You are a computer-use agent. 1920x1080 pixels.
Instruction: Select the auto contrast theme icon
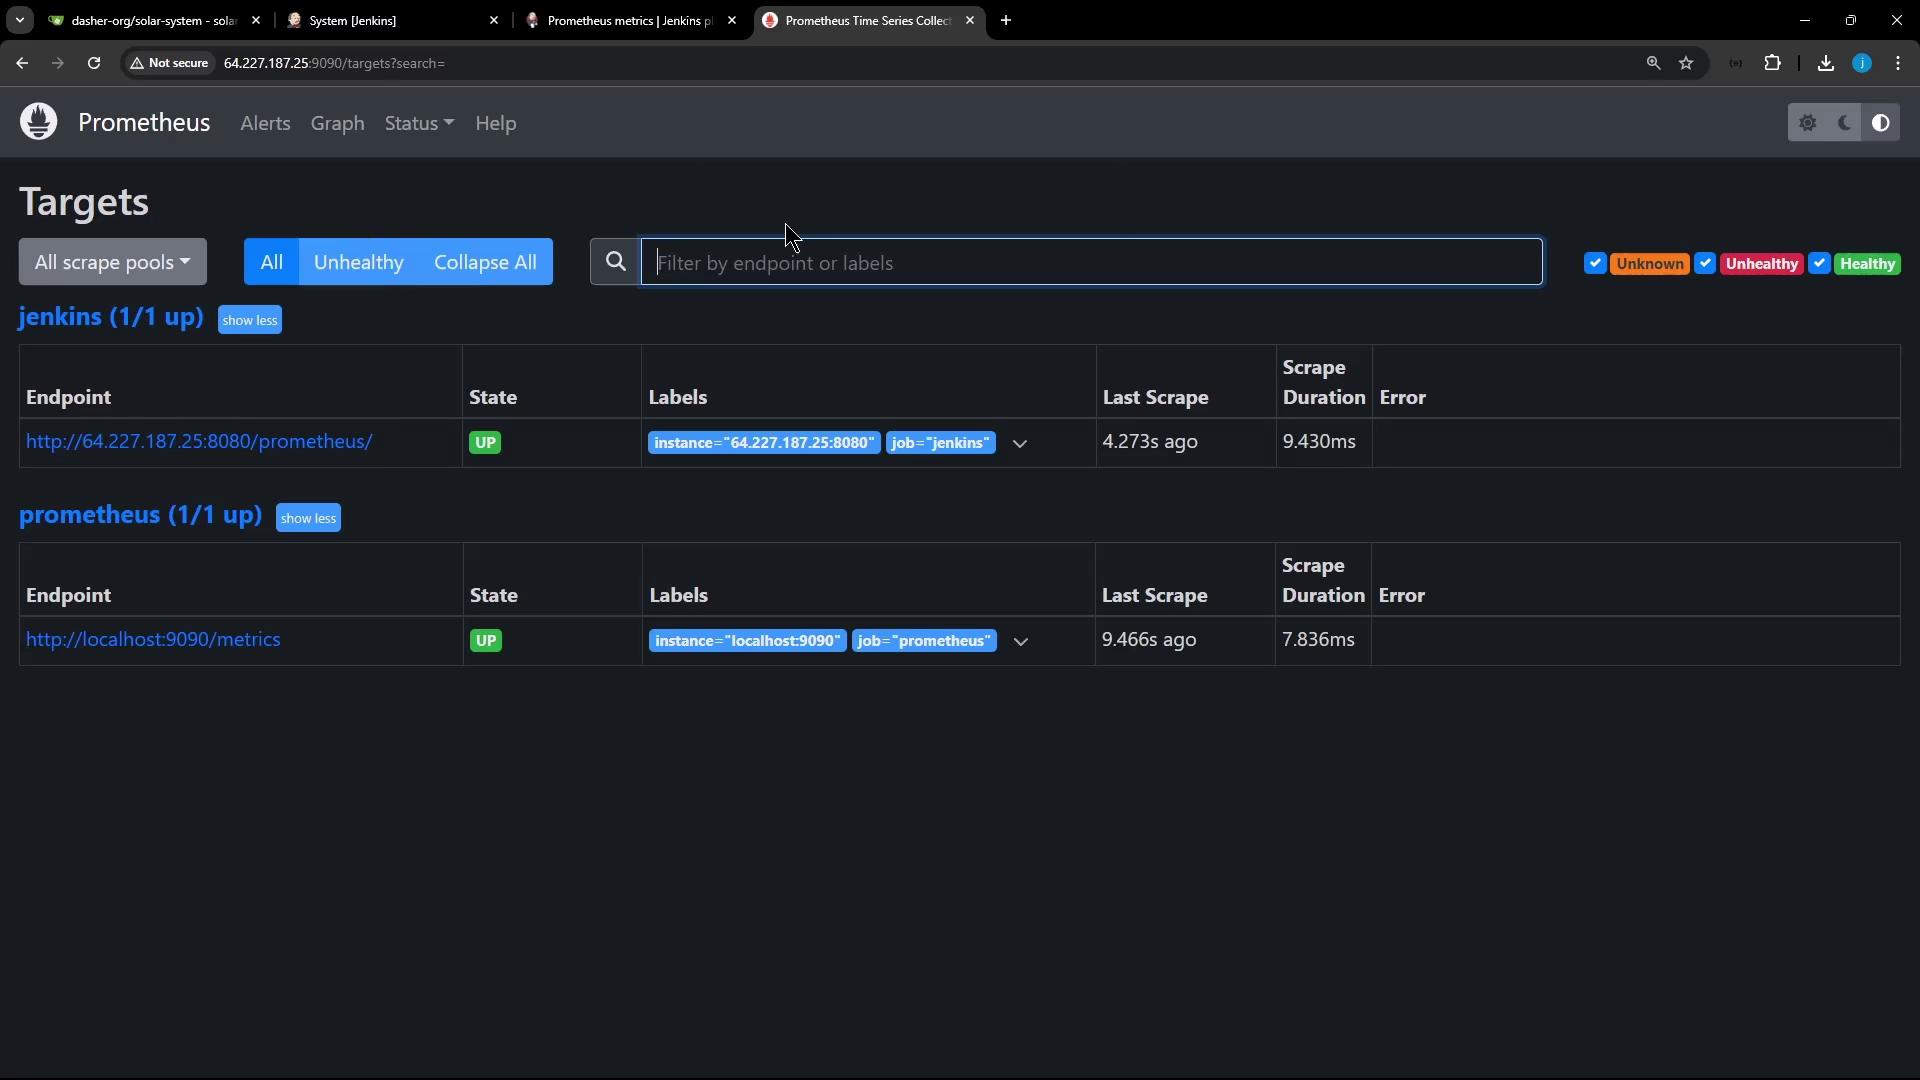pyautogui.click(x=1880, y=123)
